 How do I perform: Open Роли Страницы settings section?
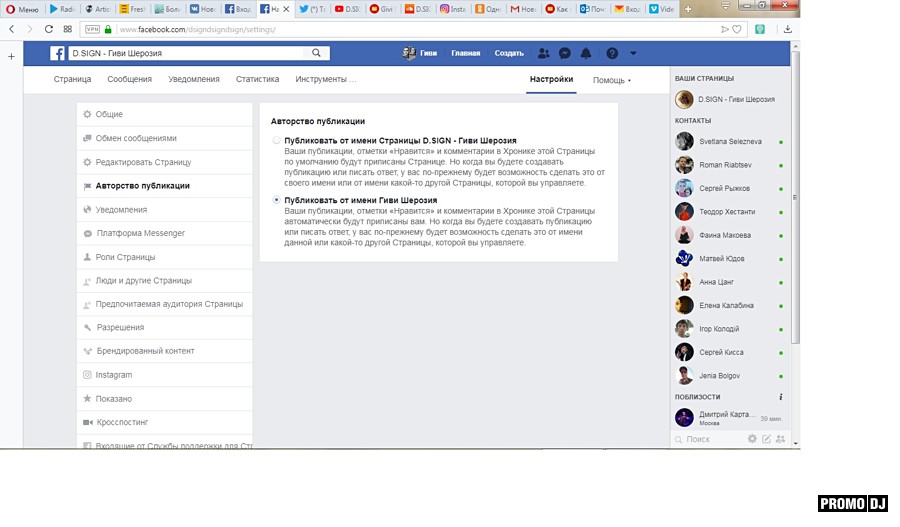coord(125,257)
